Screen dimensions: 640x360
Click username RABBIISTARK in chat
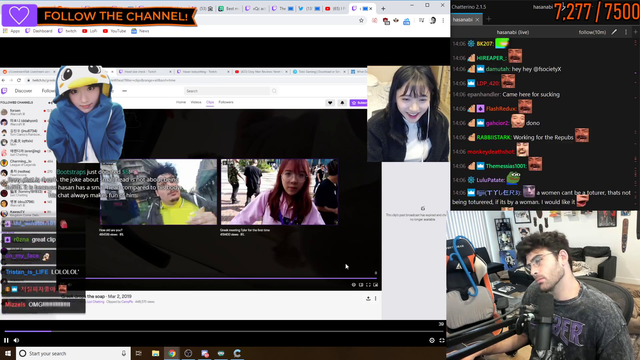(x=493, y=138)
